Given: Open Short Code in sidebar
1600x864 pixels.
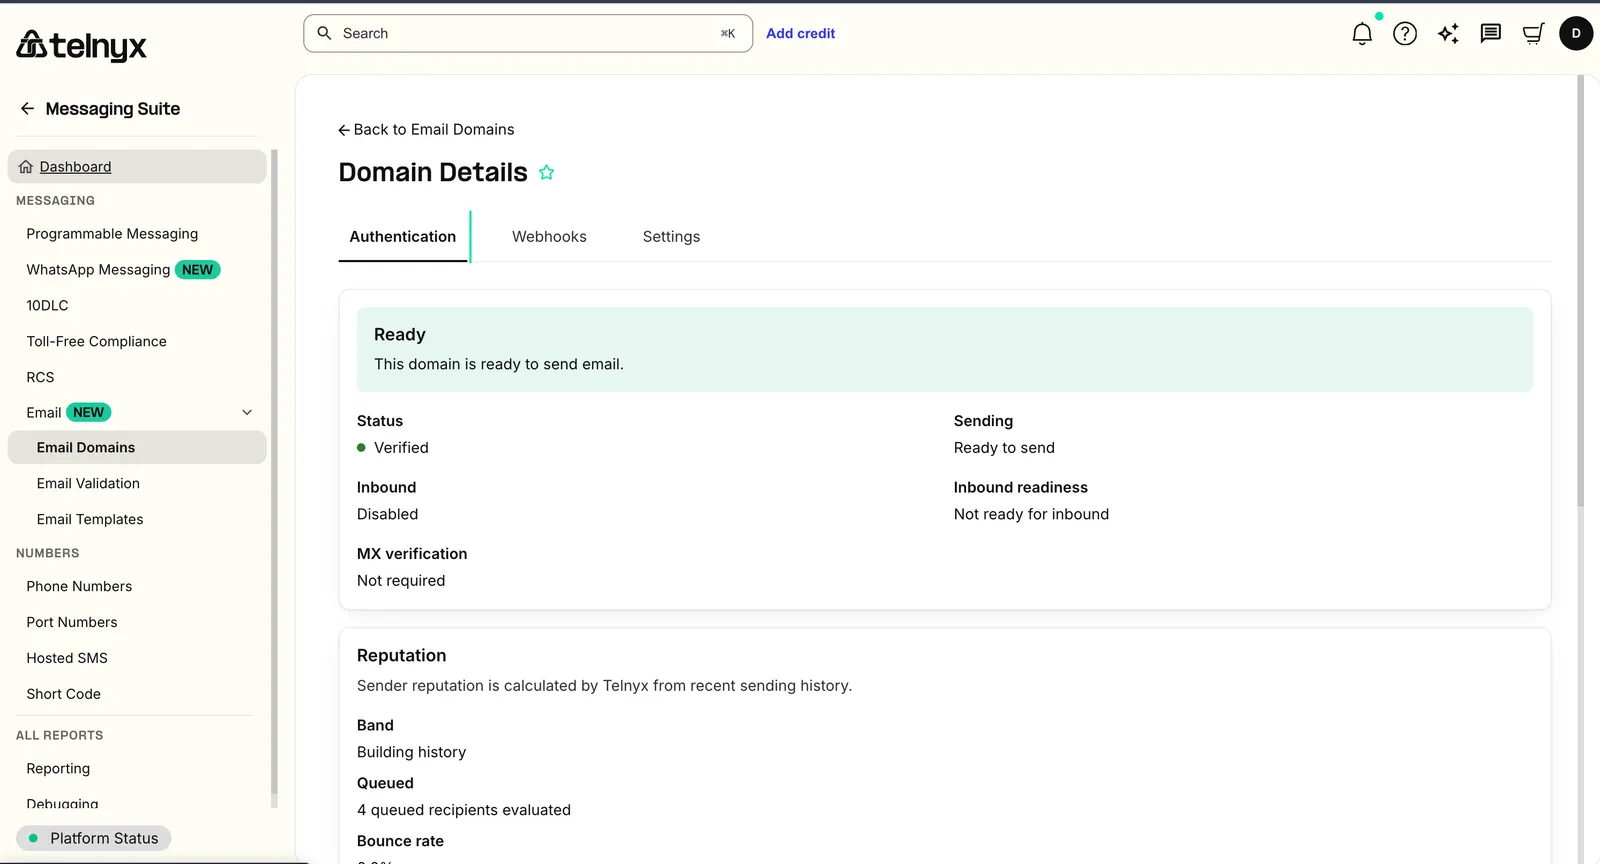Looking at the screenshot, I should coord(63,694).
